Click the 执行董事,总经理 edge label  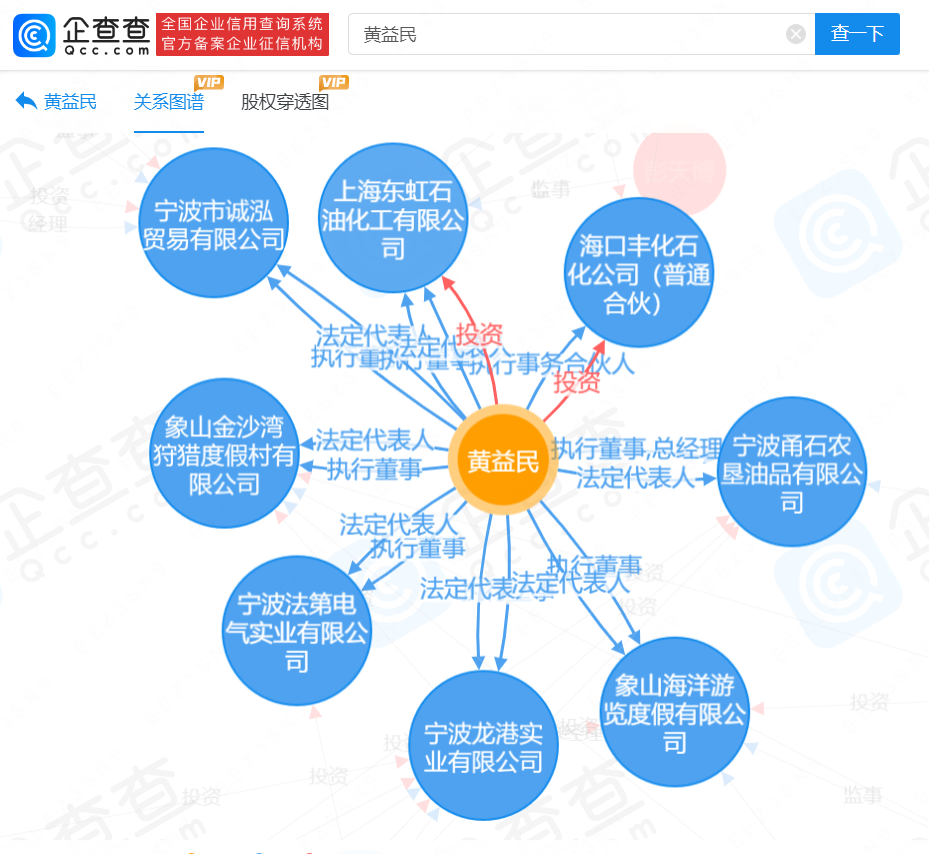coord(638,448)
